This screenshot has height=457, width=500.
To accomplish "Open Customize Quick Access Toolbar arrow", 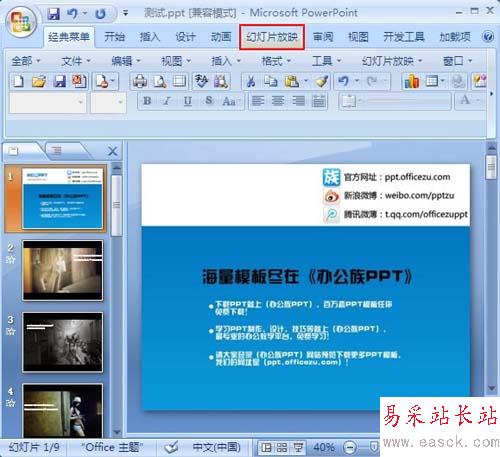I will (x=125, y=13).
